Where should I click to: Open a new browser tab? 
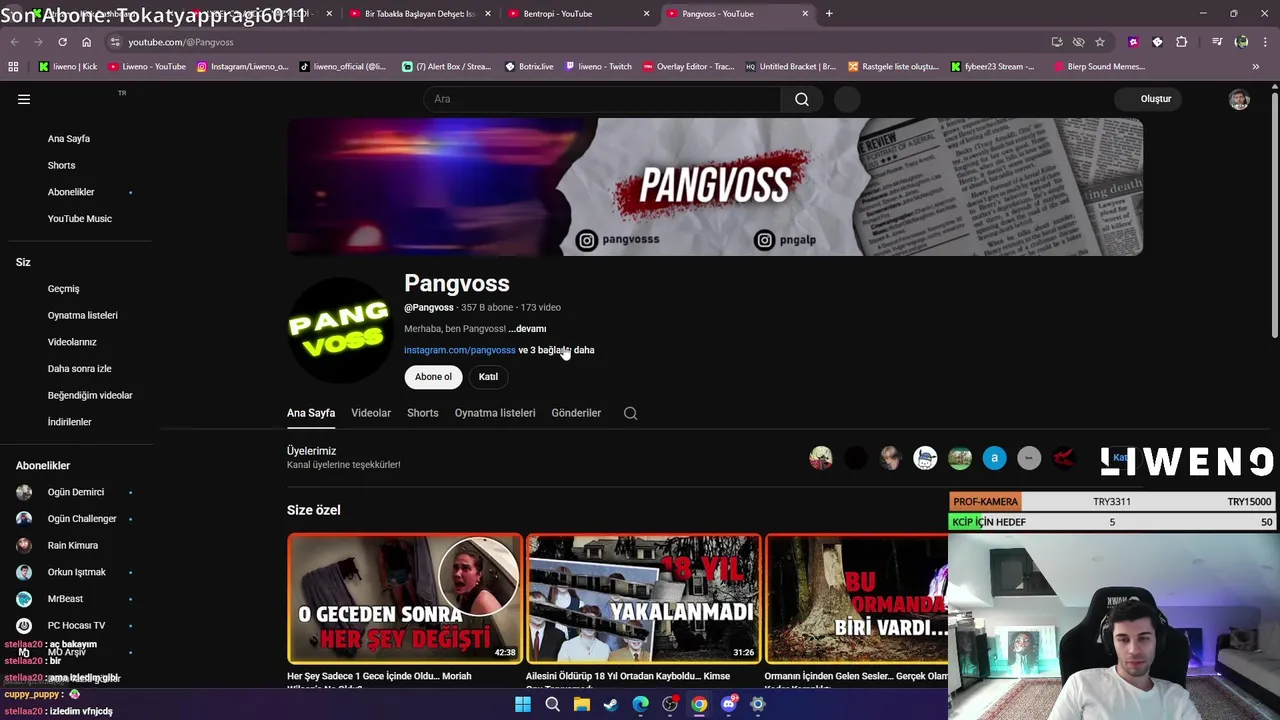(829, 14)
